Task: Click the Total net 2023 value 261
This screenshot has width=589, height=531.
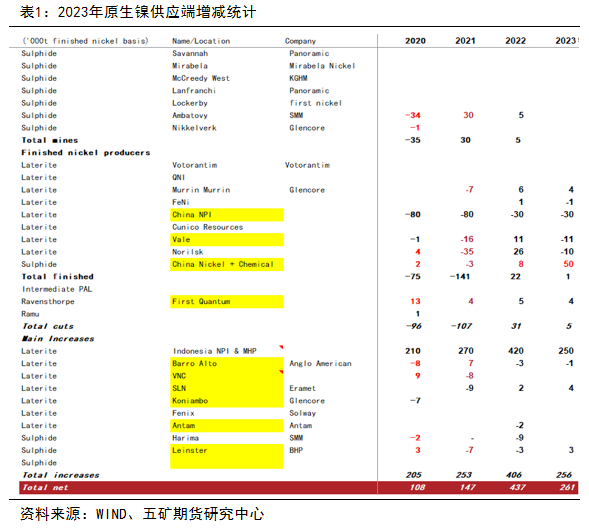Action: click(567, 487)
